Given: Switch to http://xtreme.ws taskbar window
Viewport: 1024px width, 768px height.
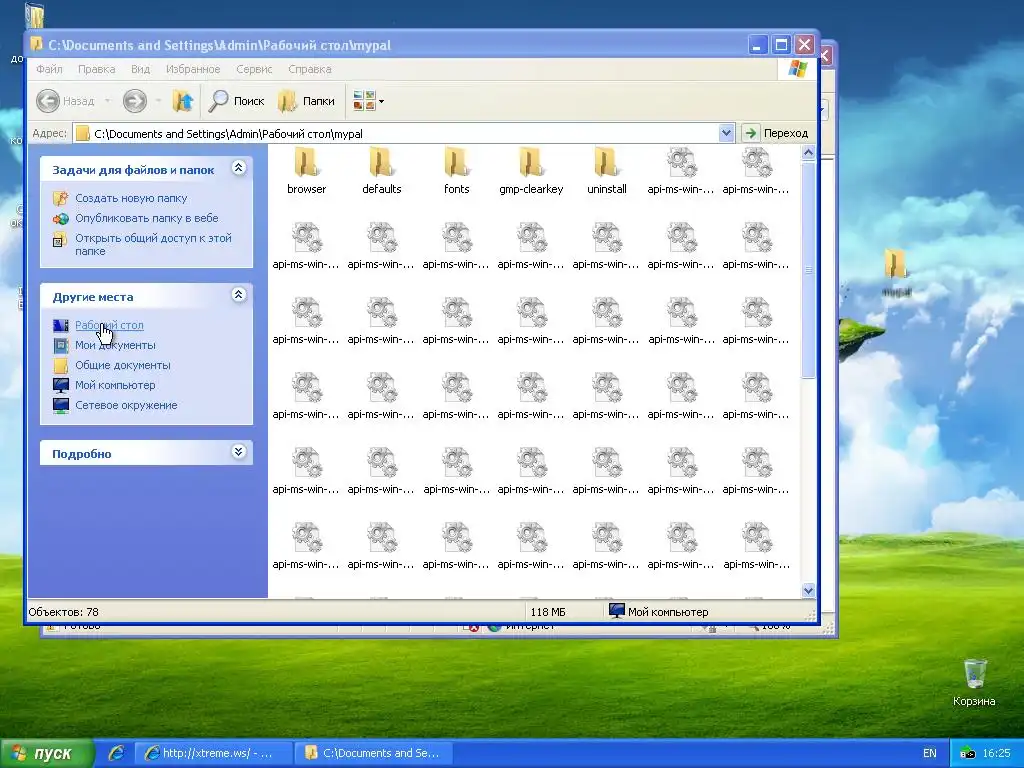Looking at the screenshot, I should click(212, 753).
